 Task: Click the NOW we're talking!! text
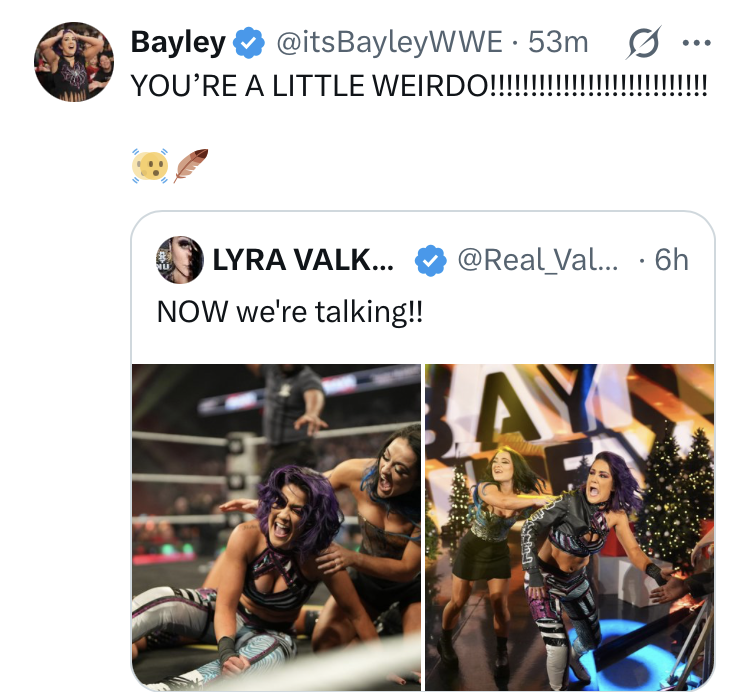point(290,312)
